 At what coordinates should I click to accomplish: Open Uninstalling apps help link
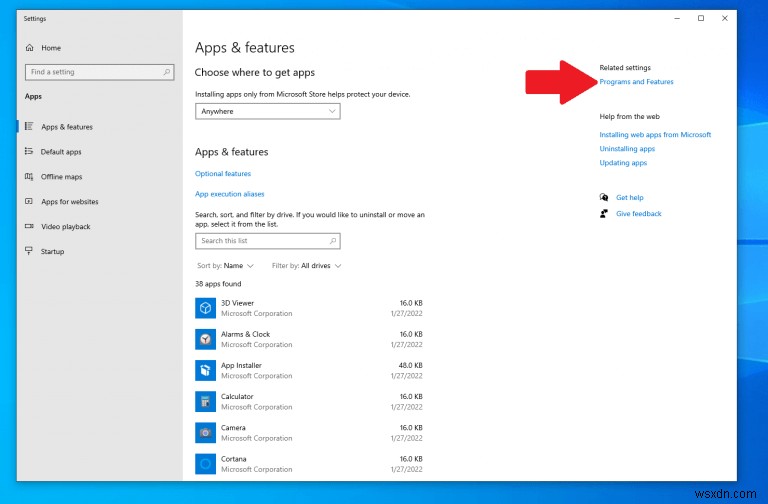[x=627, y=149]
